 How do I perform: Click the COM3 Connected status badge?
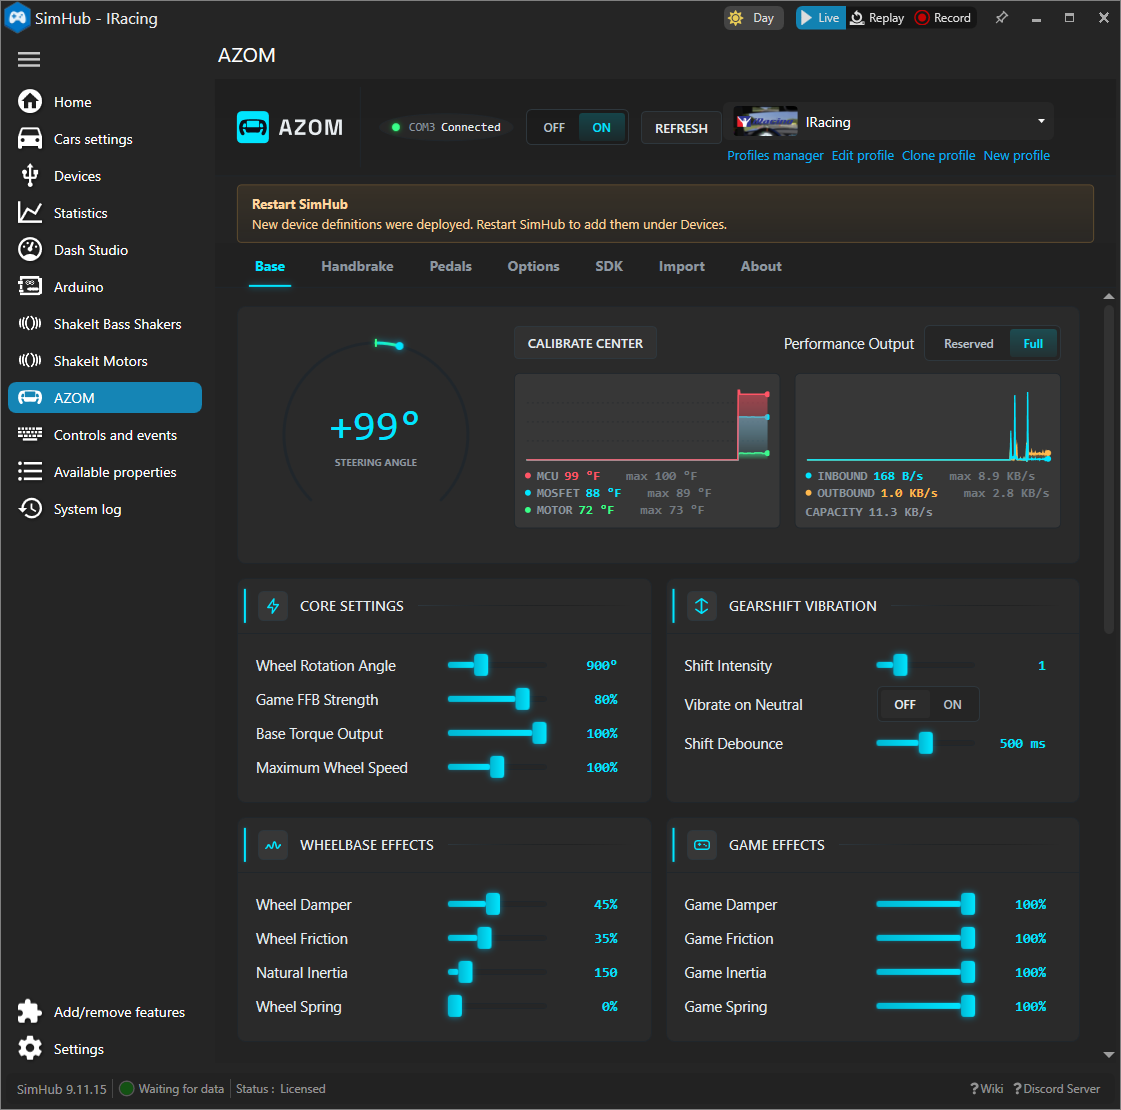(447, 127)
